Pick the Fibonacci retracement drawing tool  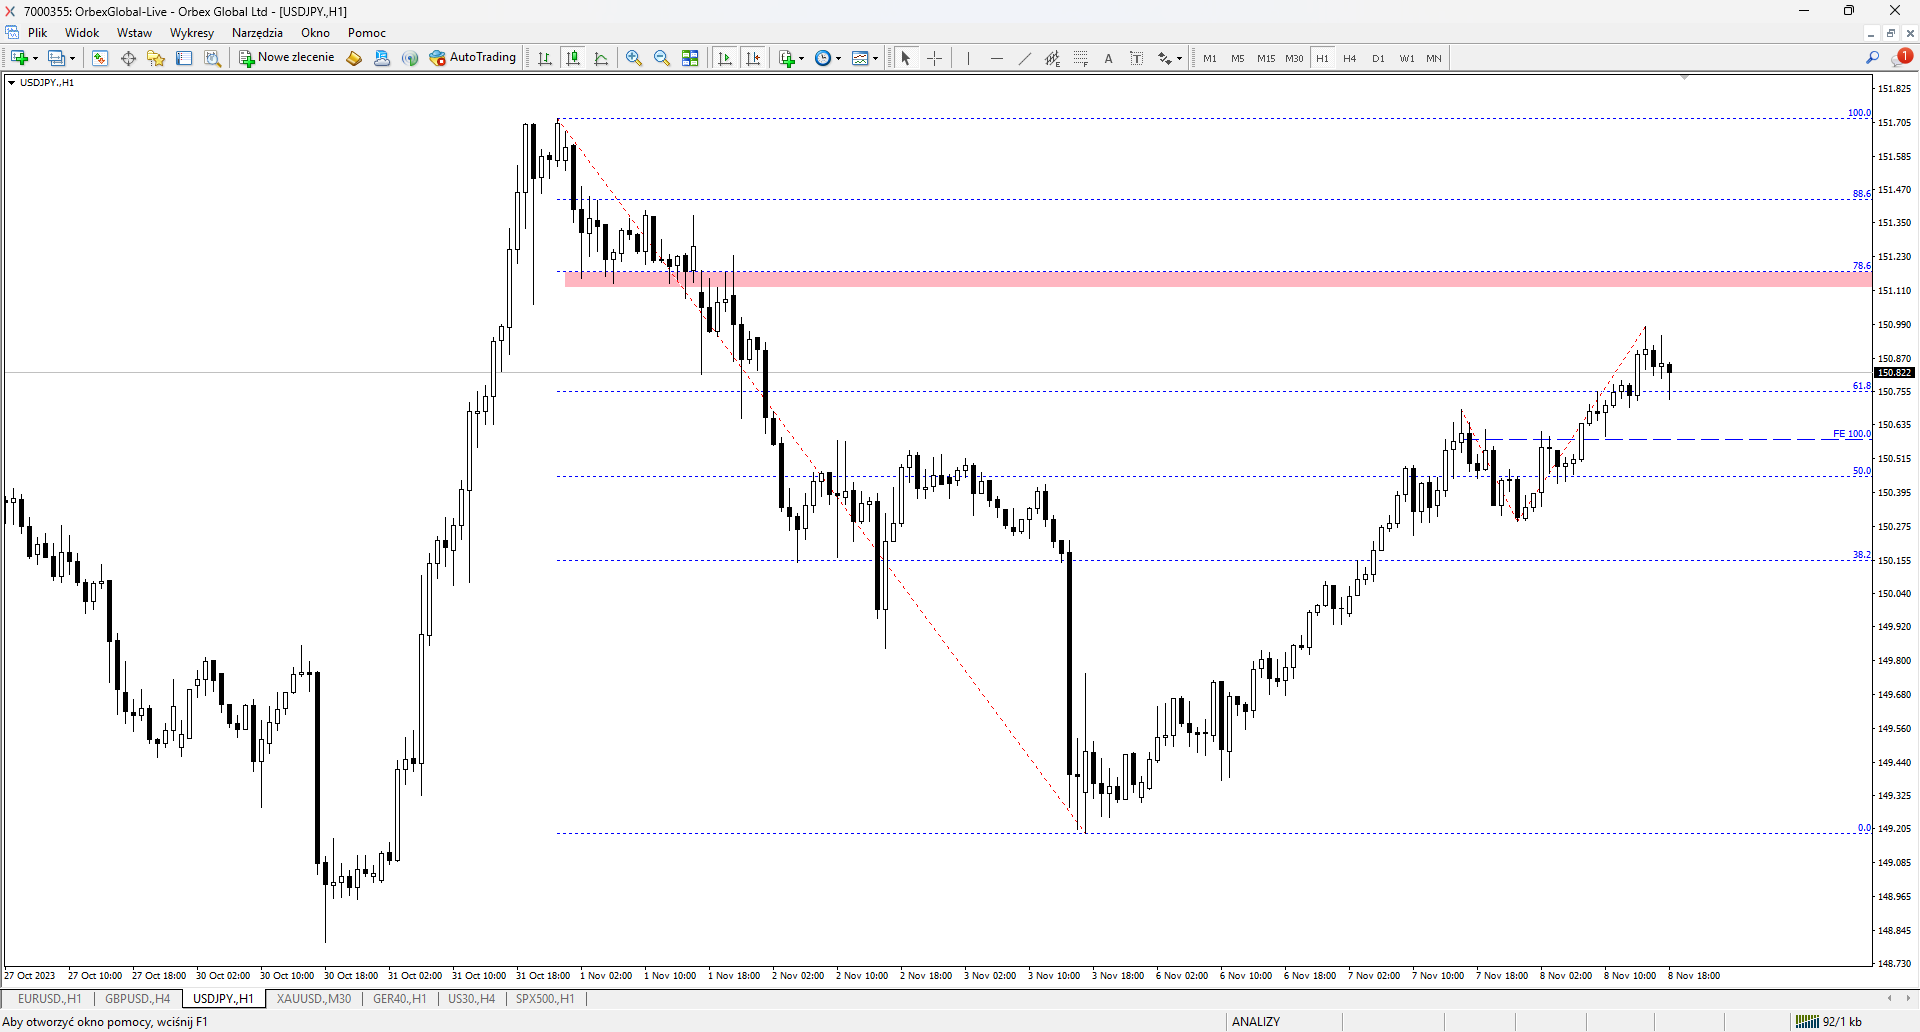click(x=1080, y=58)
